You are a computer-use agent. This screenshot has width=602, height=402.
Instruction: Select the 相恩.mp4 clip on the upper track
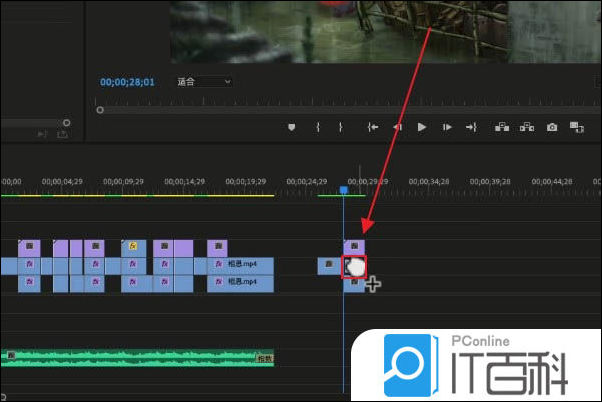point(240,265)
